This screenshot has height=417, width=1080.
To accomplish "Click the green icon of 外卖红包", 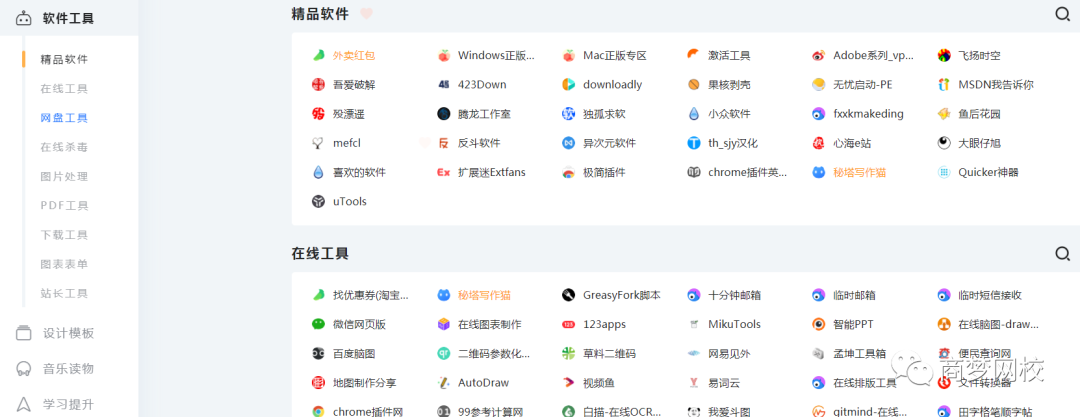I will tap(318, 55).
